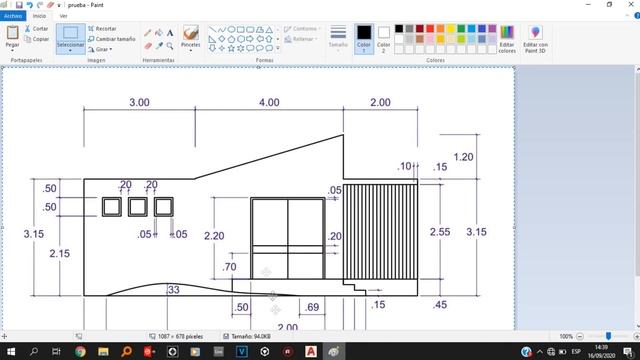Click the Pegar clipboard icon
The height and width of the screenshot is (360, 640).
[13, 32]
